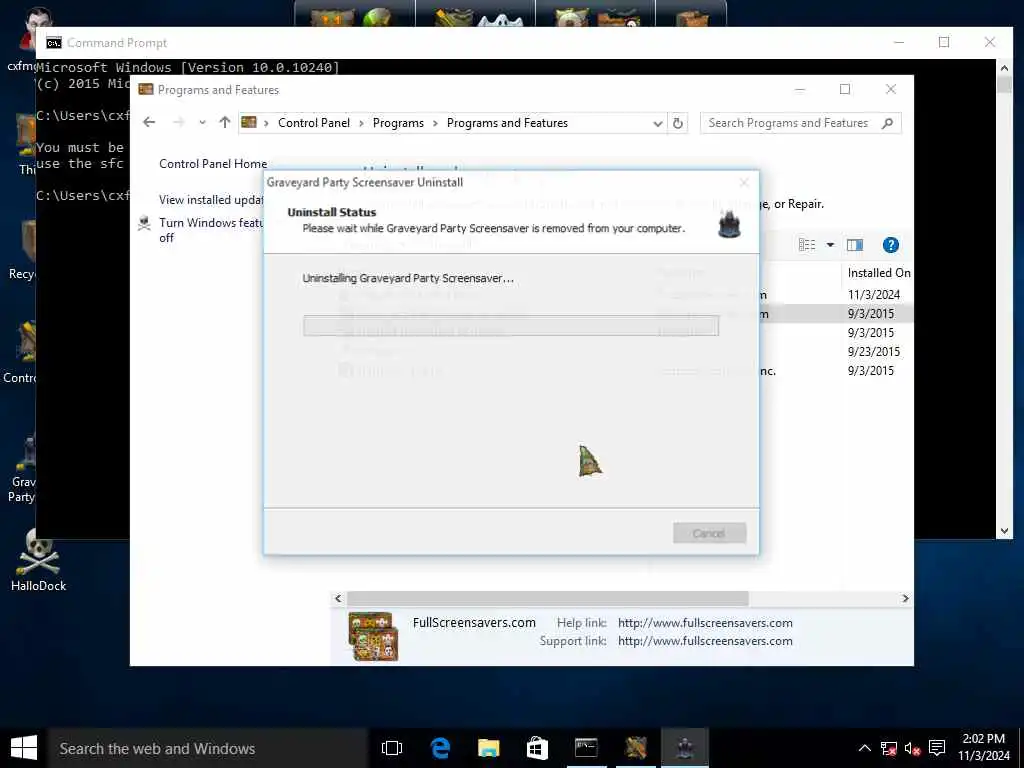Expand chevron before Control Panel breadcrumb
The image size is (1024, 768).
tap(266, 123)
